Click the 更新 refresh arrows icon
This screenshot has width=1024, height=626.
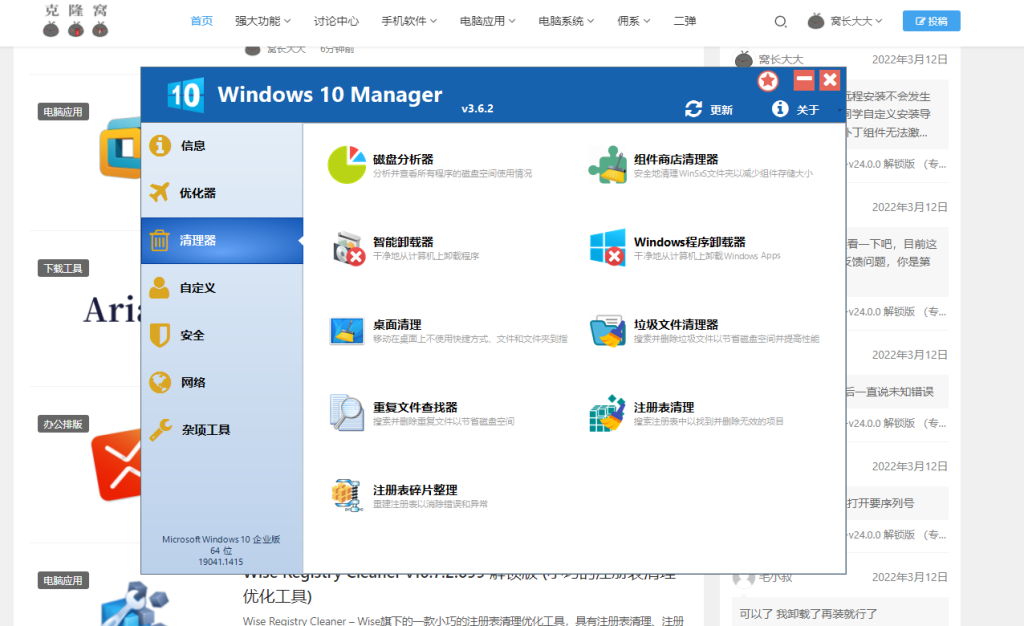point(694,109)
